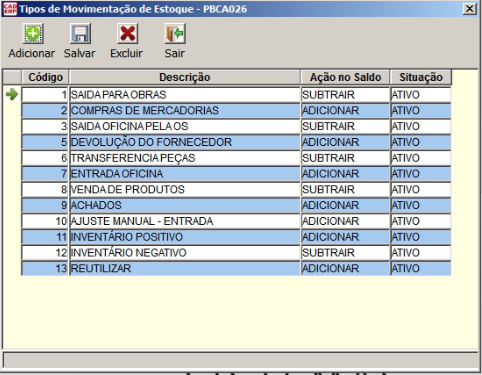The image size is (482, 375).
Task: Sort by the Descrição column header
Action: pyautogui.click(x=185, y=77)
